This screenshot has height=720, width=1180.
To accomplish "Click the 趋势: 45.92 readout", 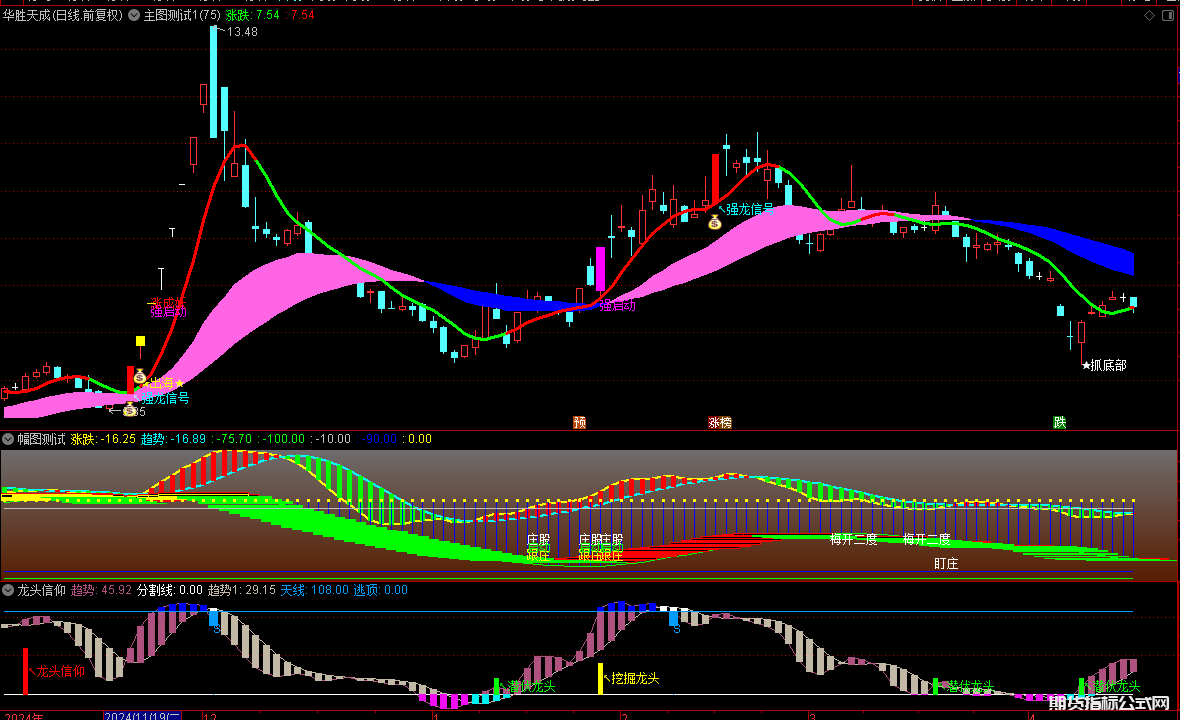I will (101, 590).
